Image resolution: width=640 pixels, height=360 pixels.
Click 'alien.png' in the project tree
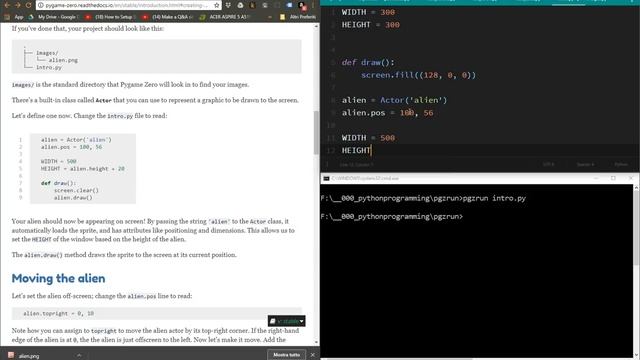coord(63,60)
